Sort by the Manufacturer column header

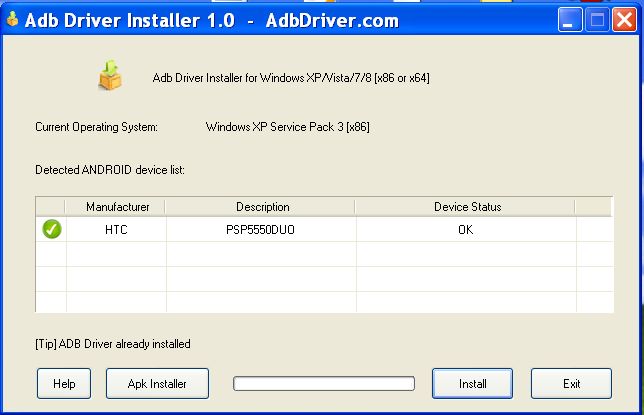pos(117,207)
